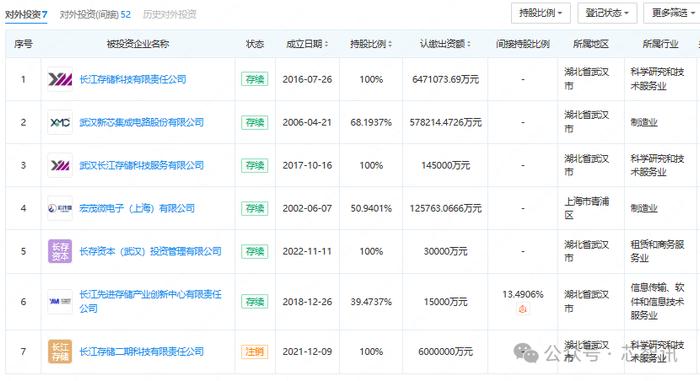The width and height of the screenshot is (700, 381).
Task: Open 武汉长江存储科技服务有限公司 link
Action: 142,165
